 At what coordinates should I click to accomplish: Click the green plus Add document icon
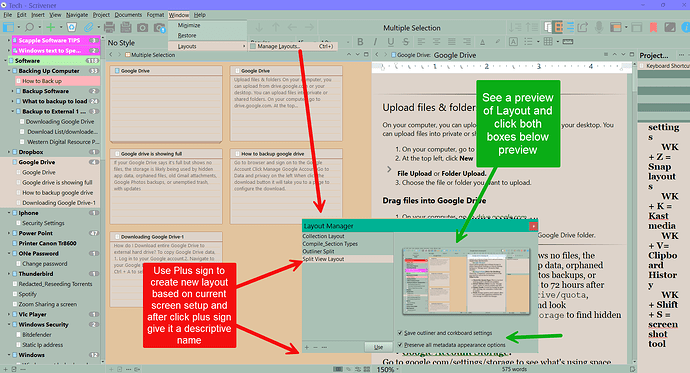[x=51, y=27]
